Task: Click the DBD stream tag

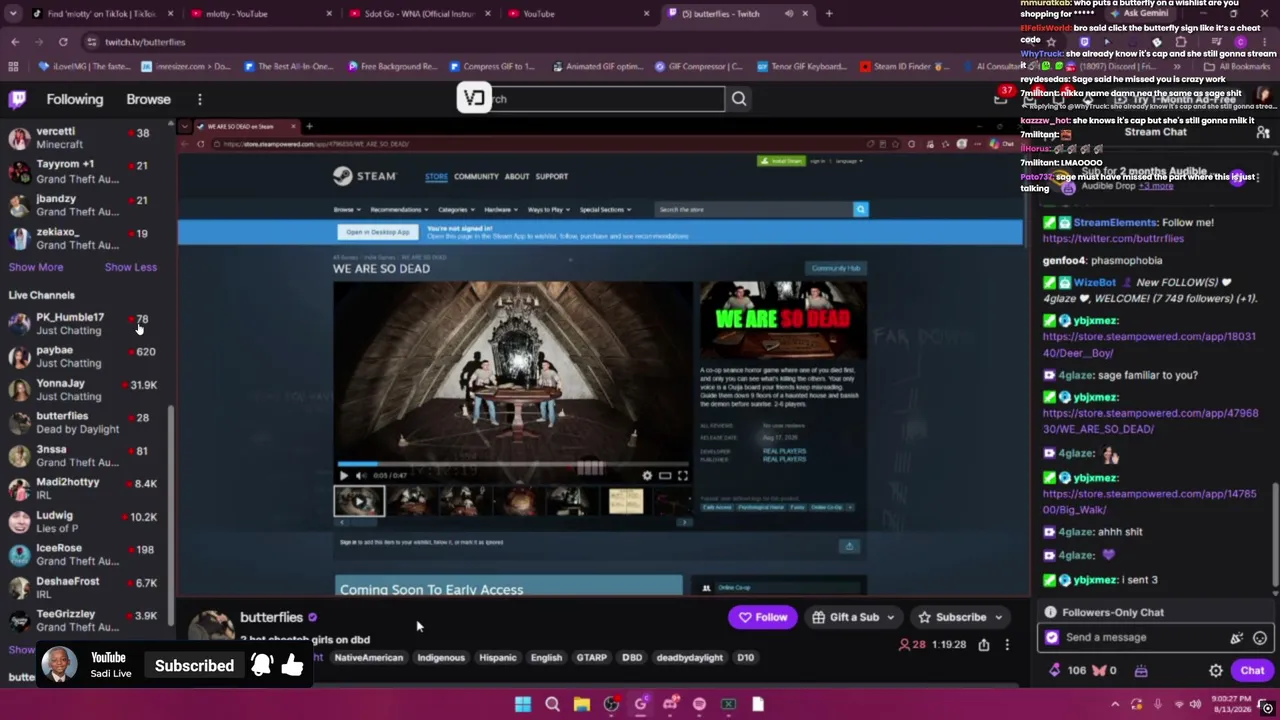Action: (x=632, y=658)
